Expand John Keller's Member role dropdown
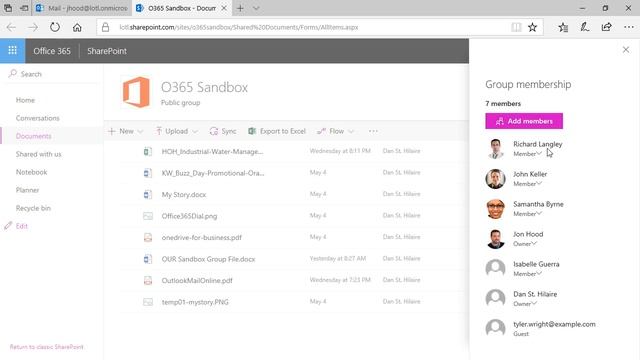 pos(527,184)
